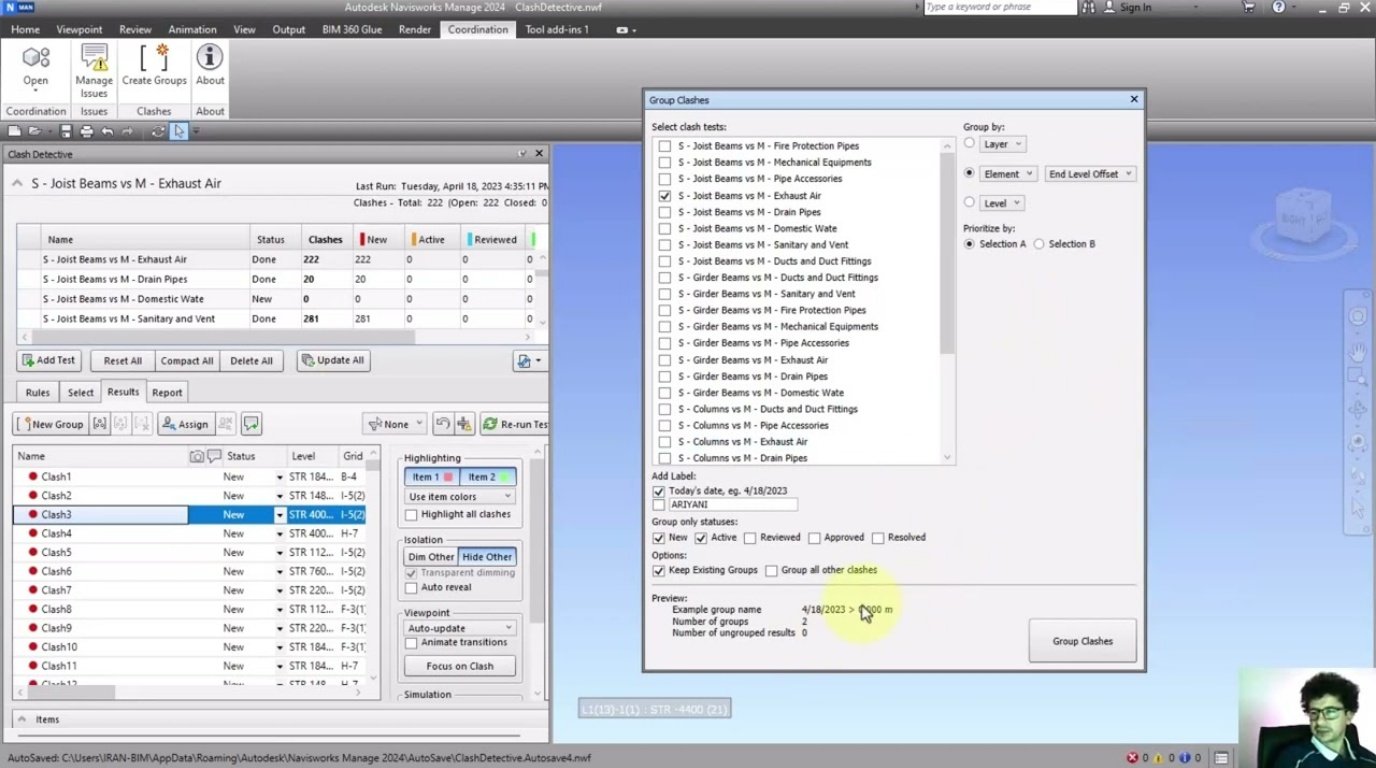Select the Selection B radio button

tap(1039, 244)
